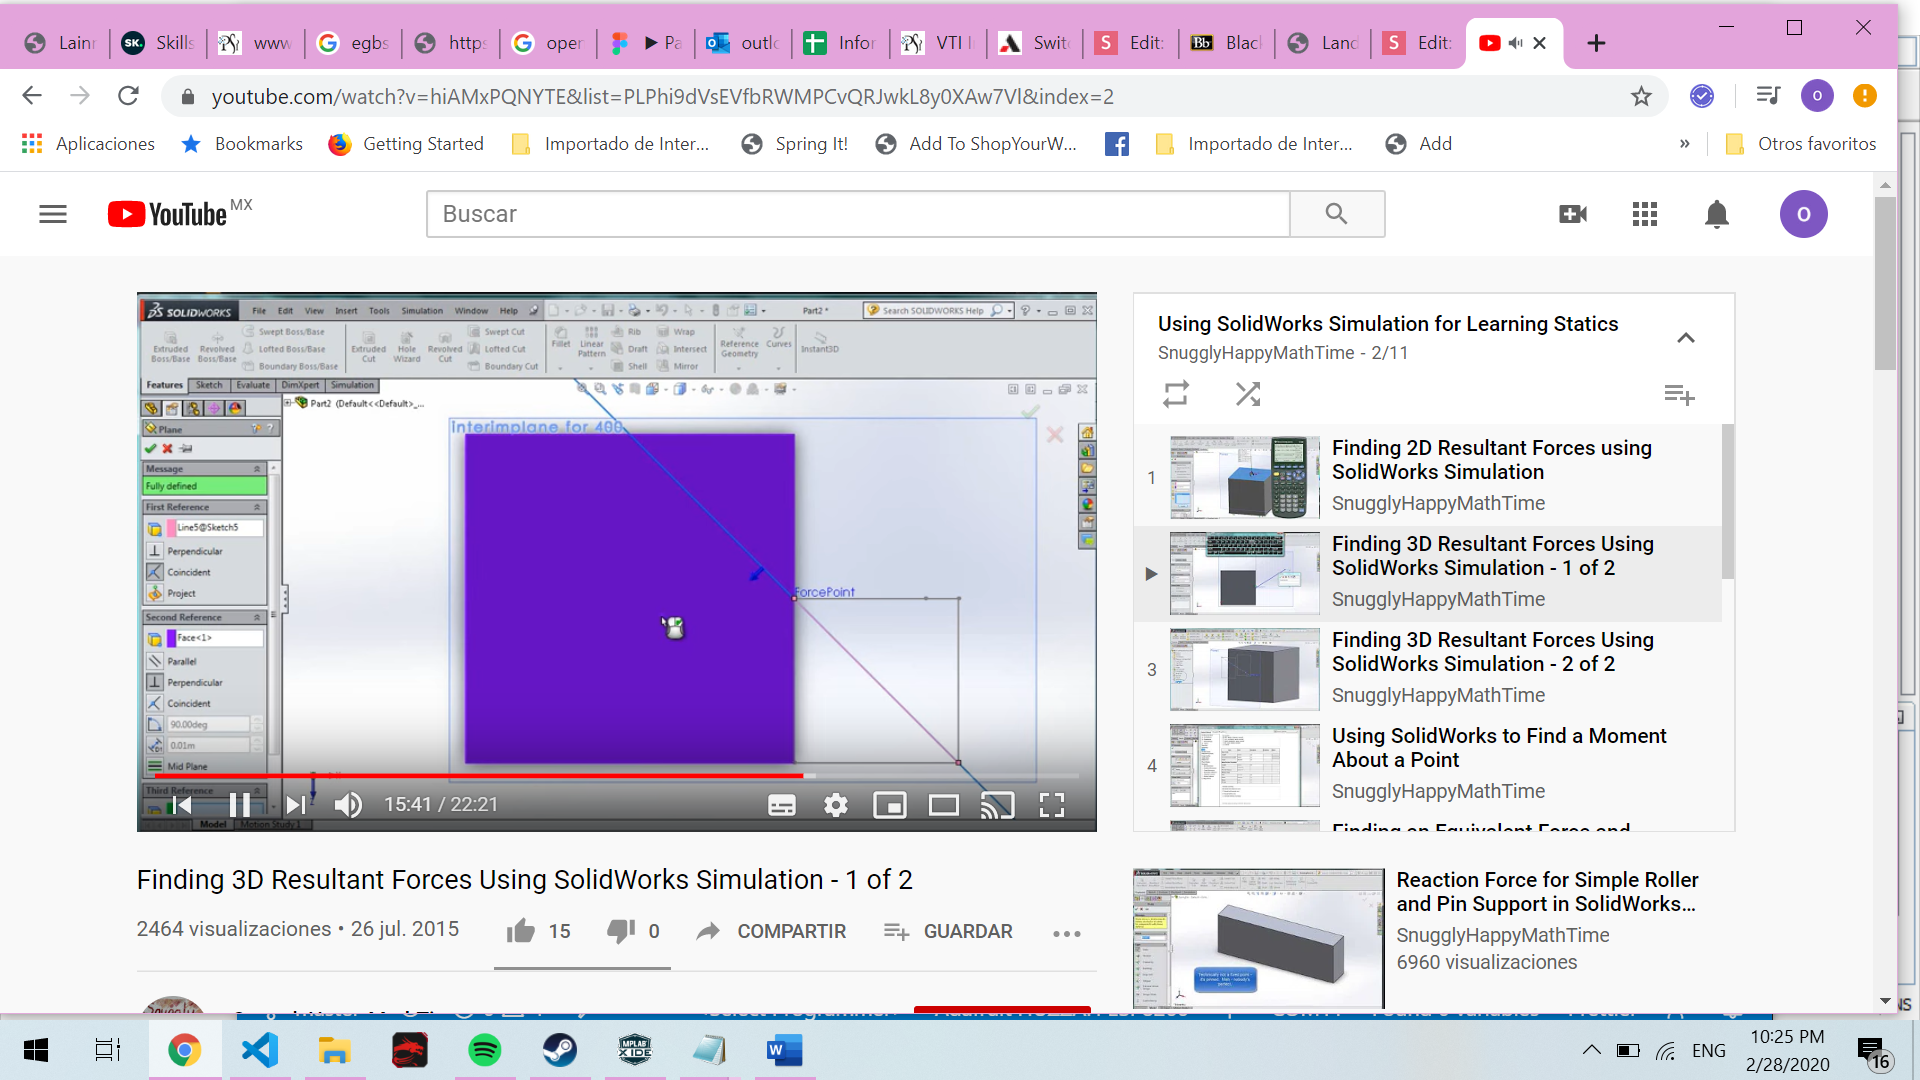Collapse the playlist panel chevron
The width and height of the screenshot is (1920, 1080).
click(1686, 338)
